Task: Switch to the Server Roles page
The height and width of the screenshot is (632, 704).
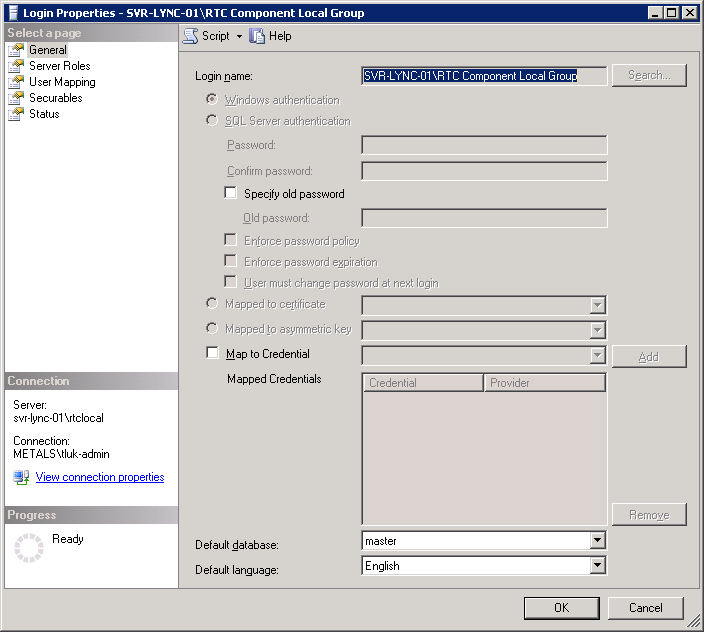Action: pyautogui.click(x=60, y=66)
